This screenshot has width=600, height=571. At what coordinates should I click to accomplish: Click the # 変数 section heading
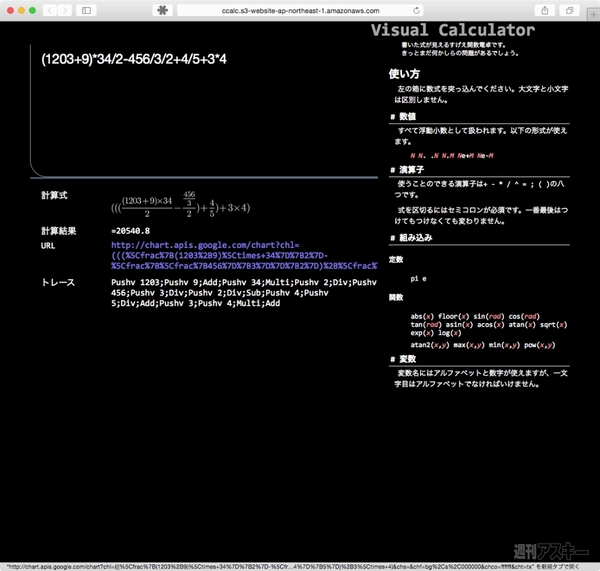pyautogui.click(x=403, y=359)
